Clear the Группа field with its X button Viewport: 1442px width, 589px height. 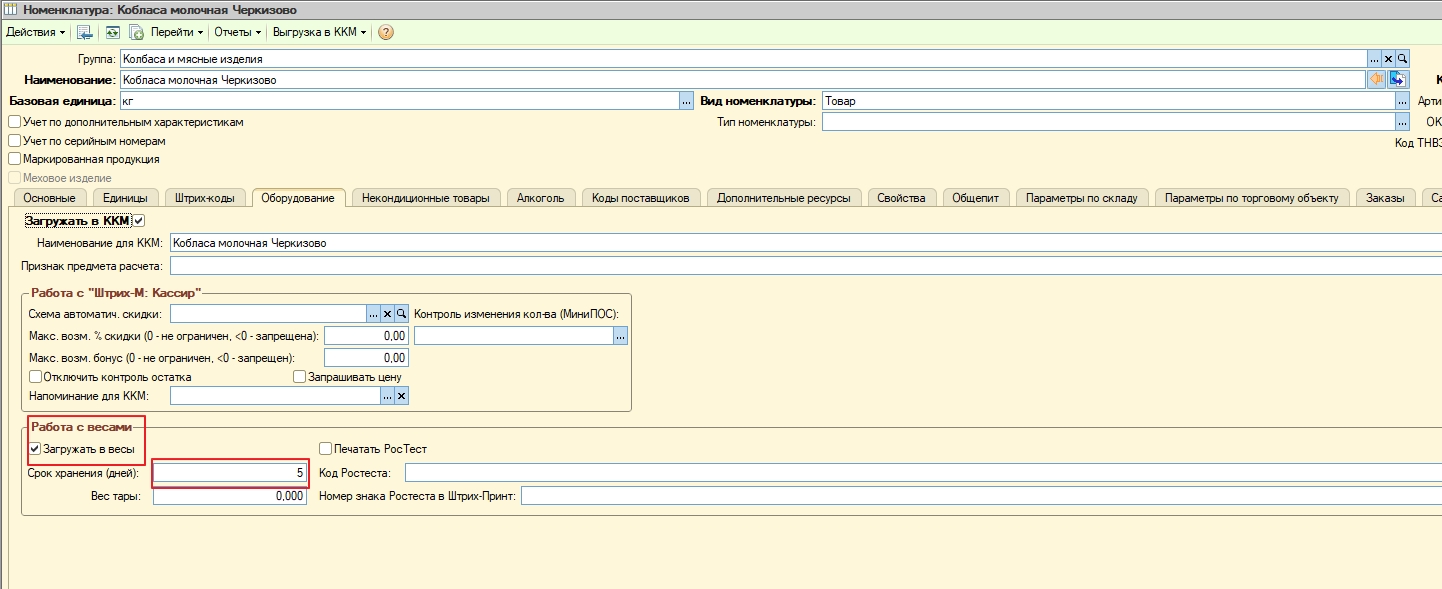tap(1388, 59)
